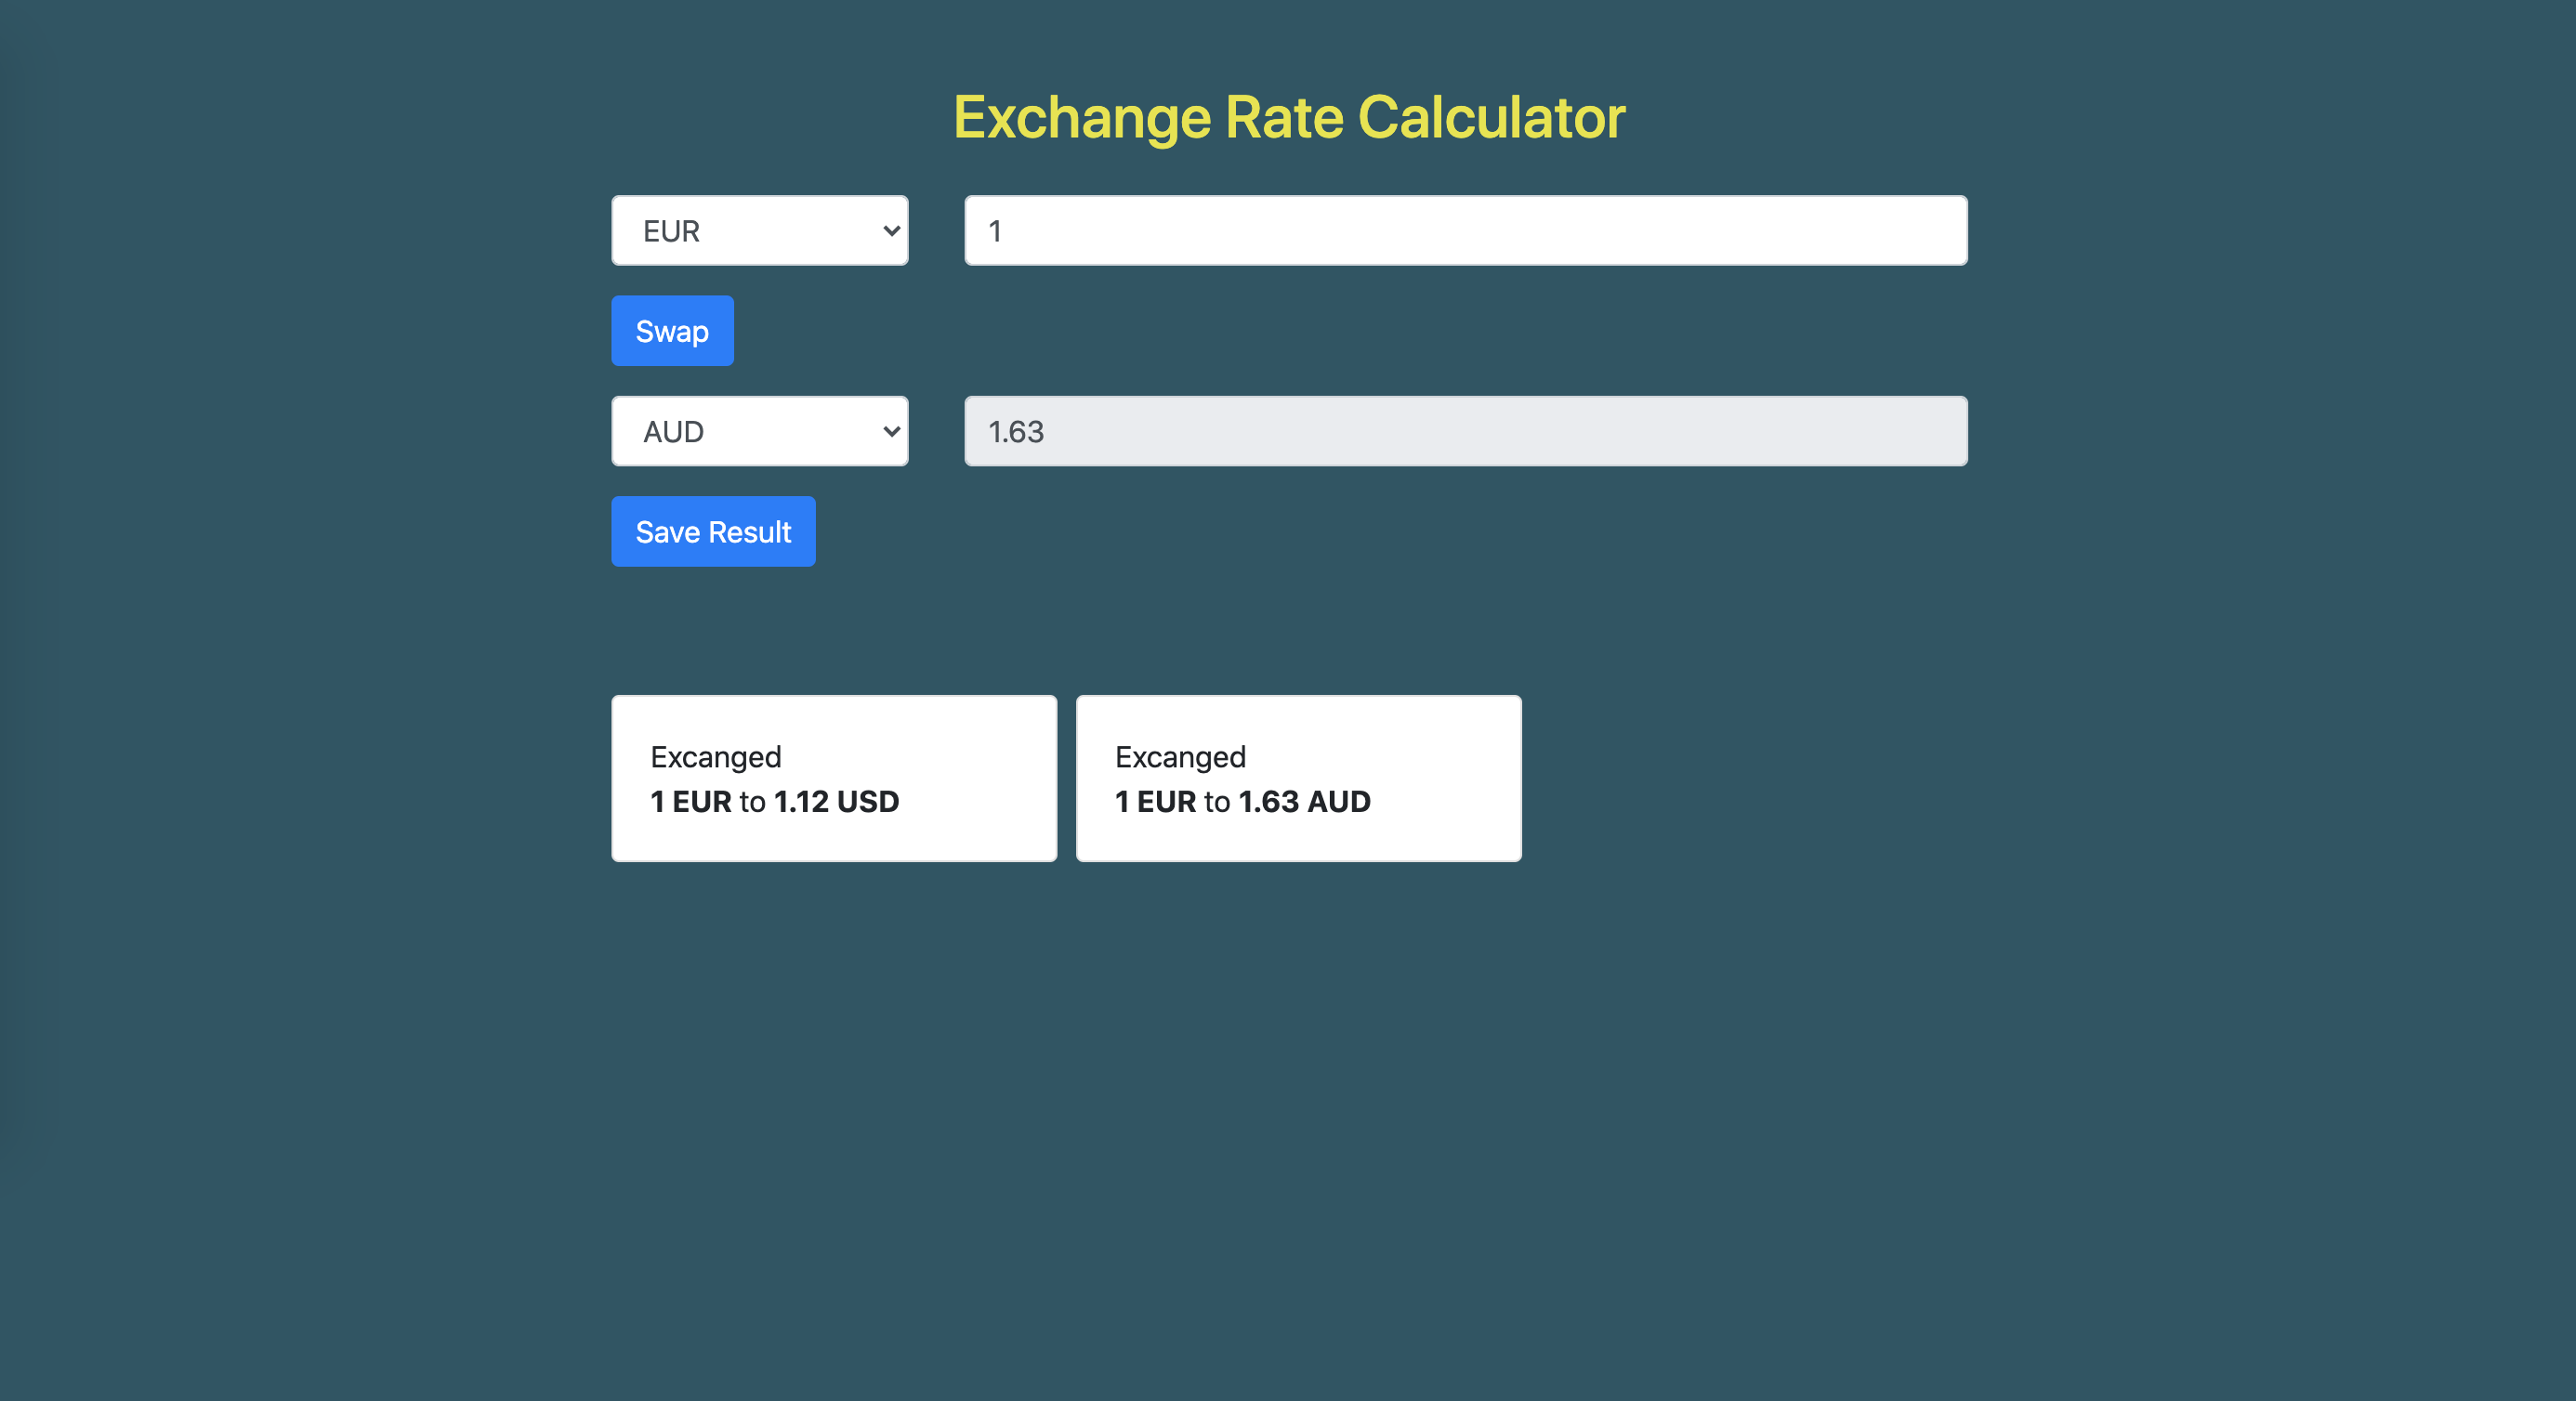
Task: Click the Exchange Rate Calculator heading
Action: click(1288, 118)
